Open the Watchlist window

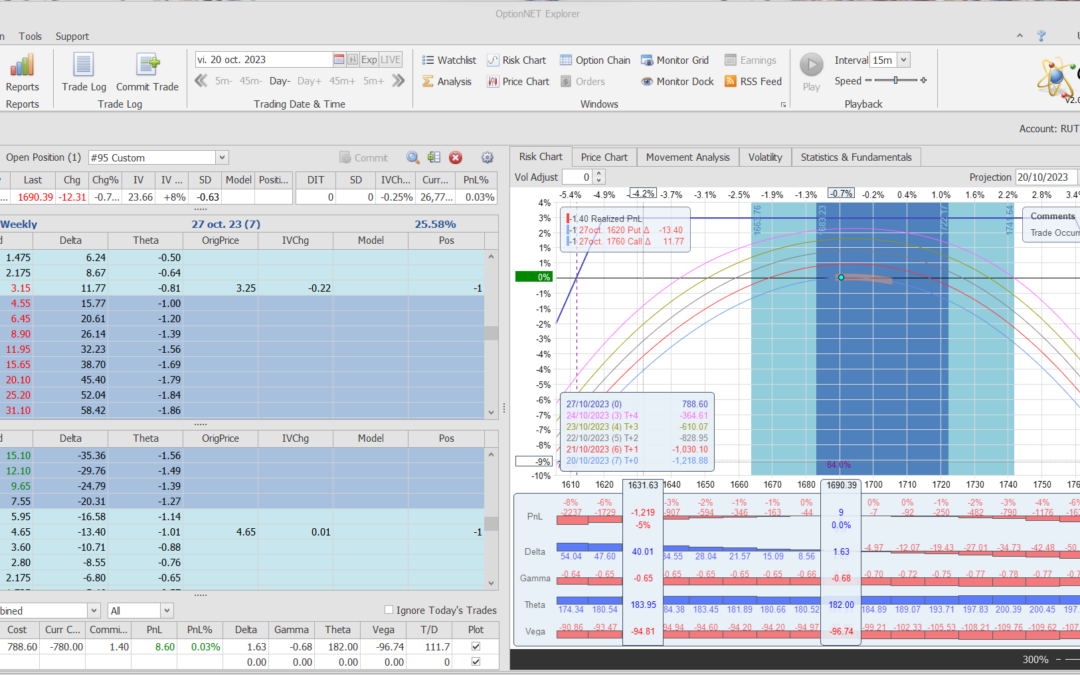[x=448, y=60]
